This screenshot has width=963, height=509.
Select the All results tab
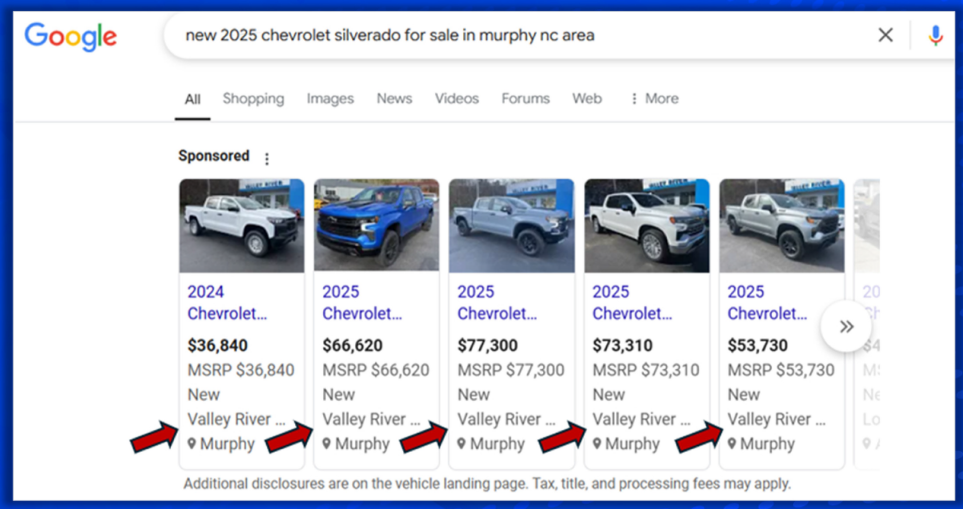(193, 99)
